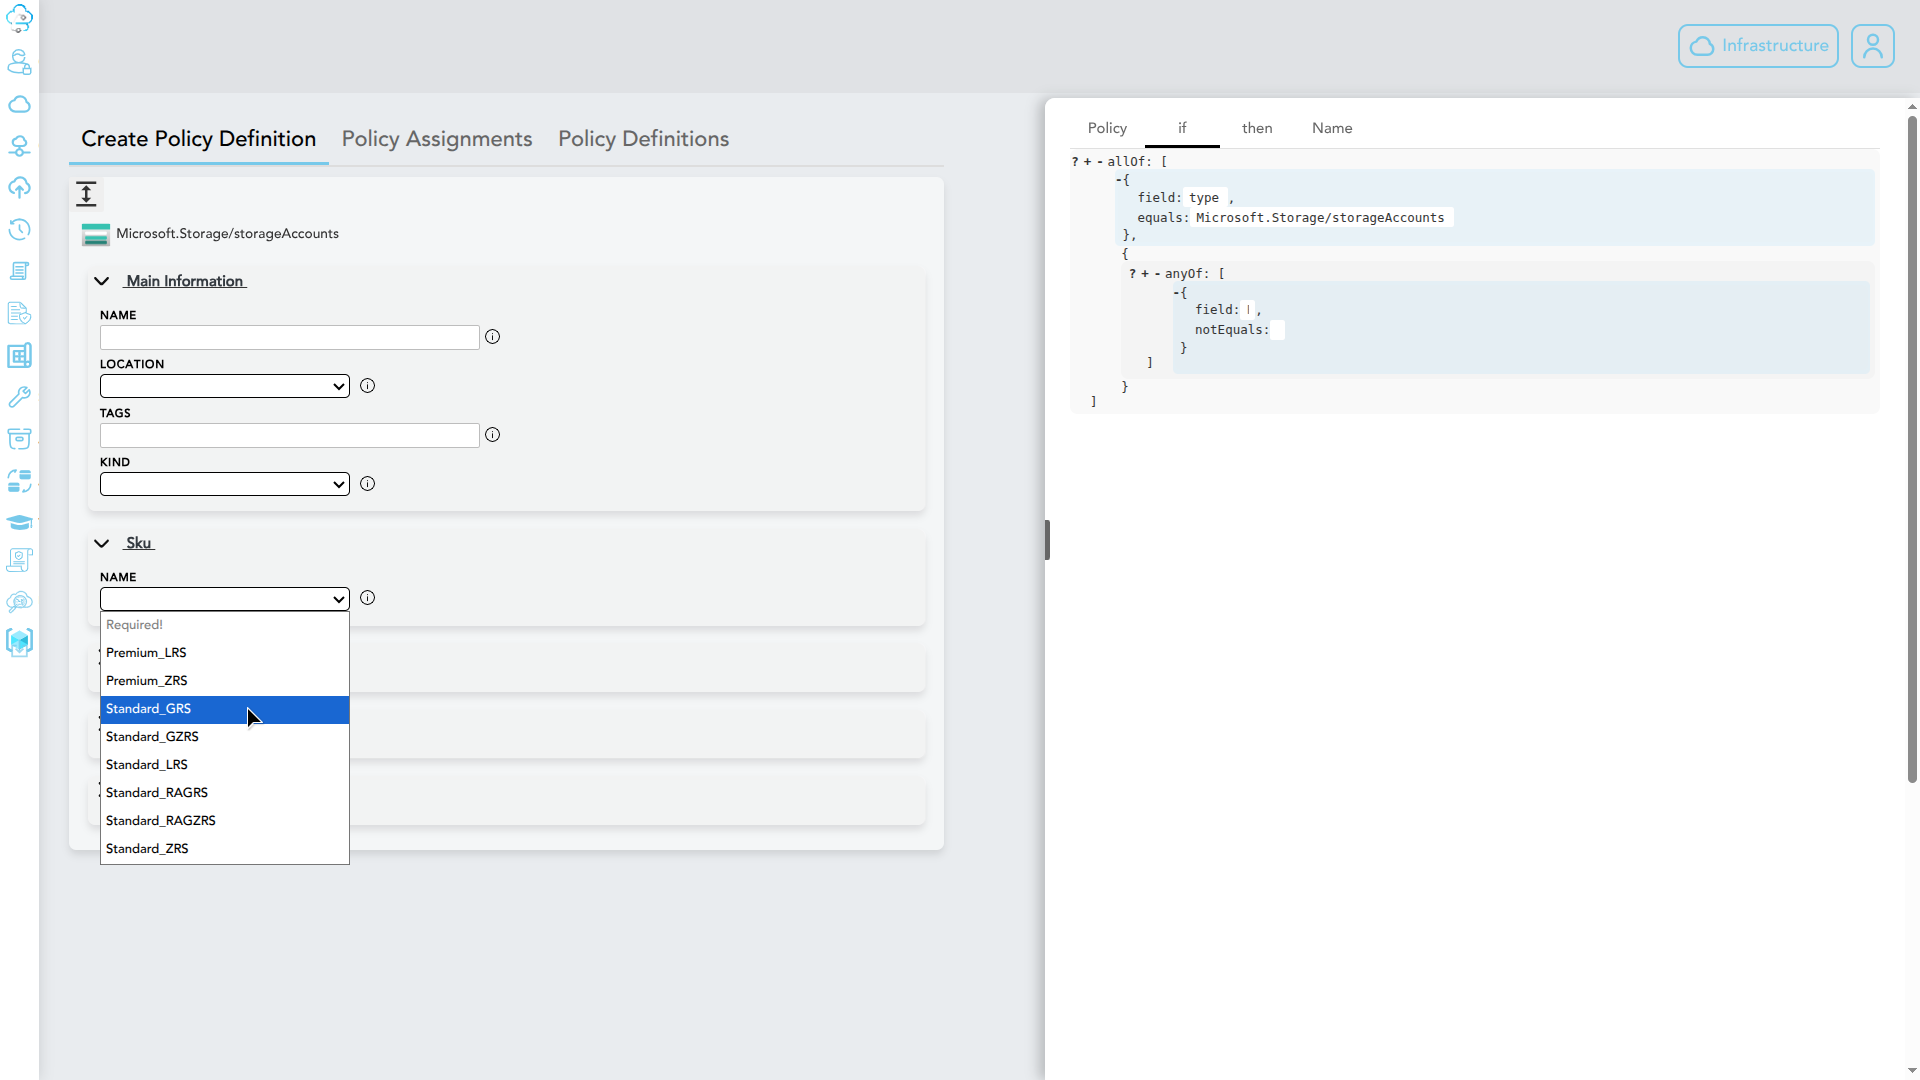Select Create Policy Definition tab
Image resolution: width=1920 pixels, height=1080 pixels.
tap(198, 139)
